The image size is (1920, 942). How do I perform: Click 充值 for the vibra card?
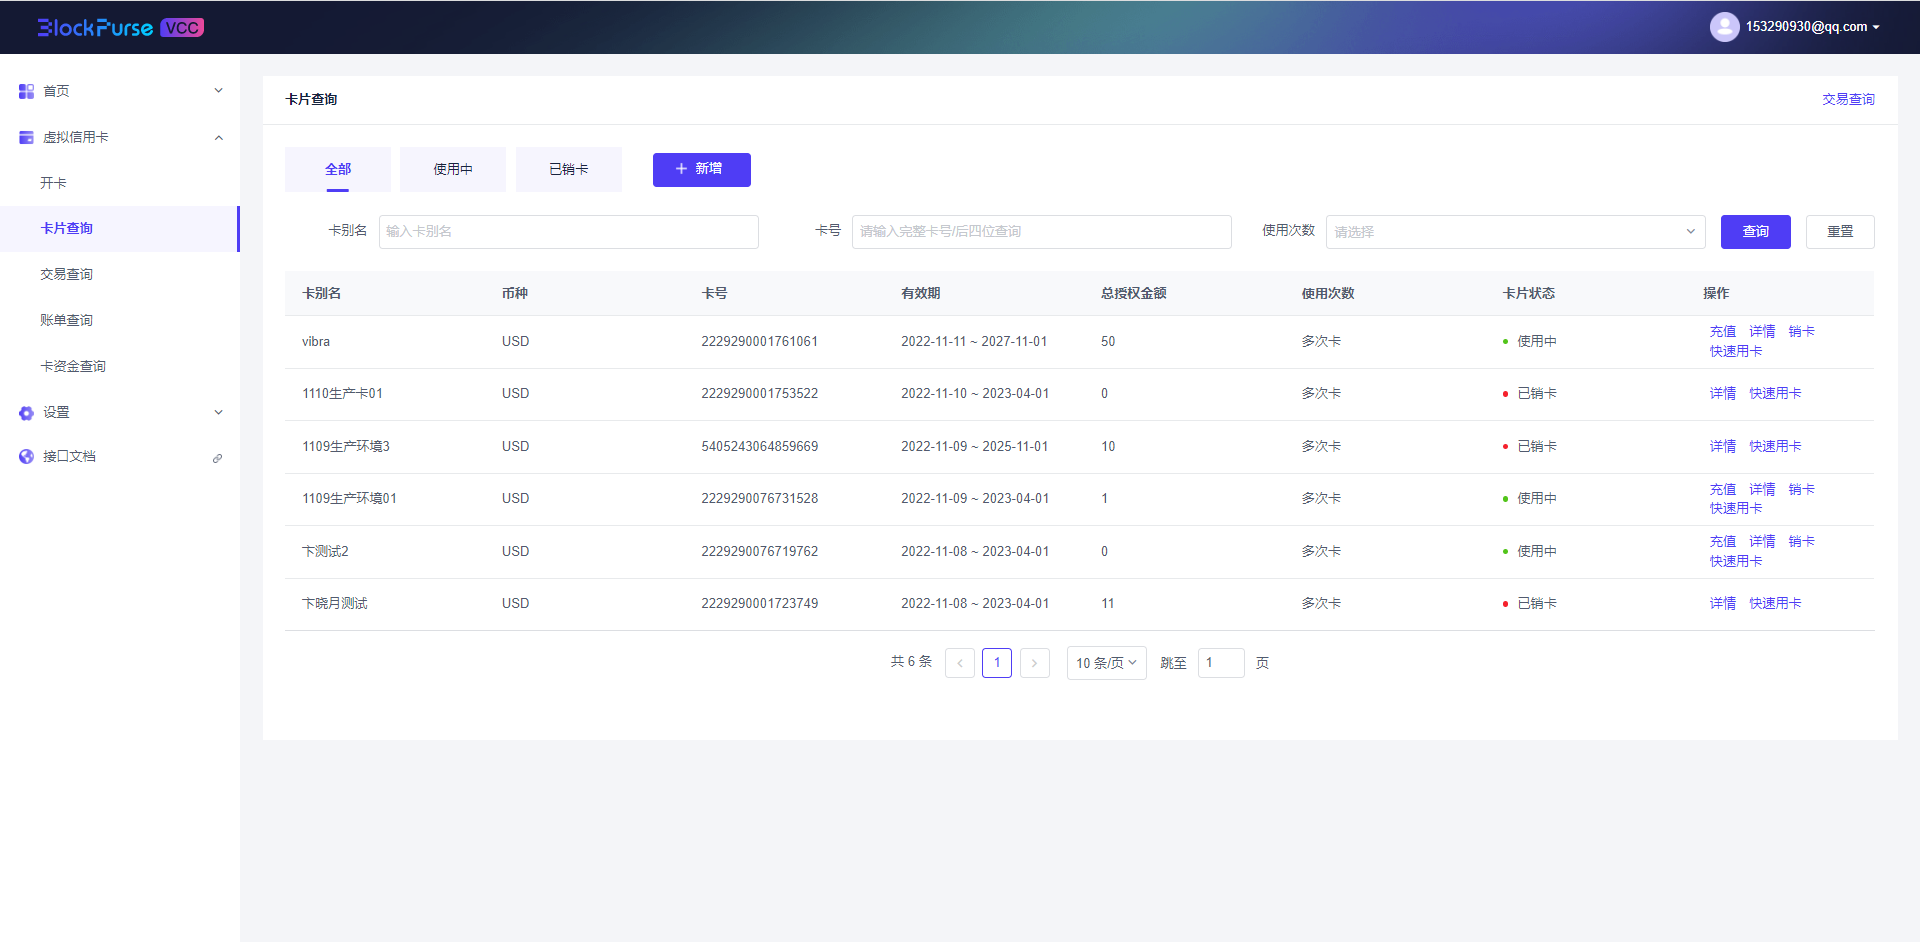(x=1723, y=331)
